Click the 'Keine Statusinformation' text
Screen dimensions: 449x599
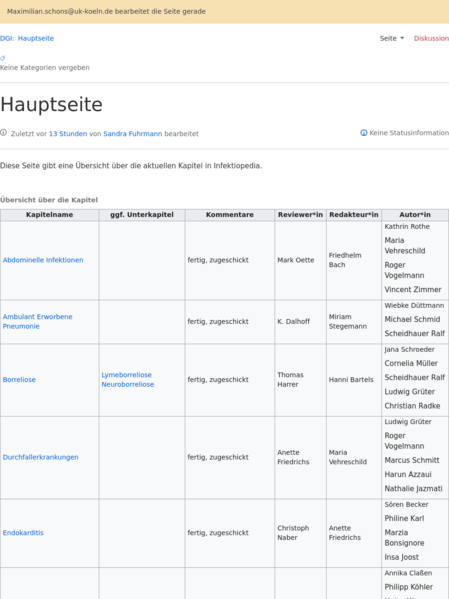point(409,133)
